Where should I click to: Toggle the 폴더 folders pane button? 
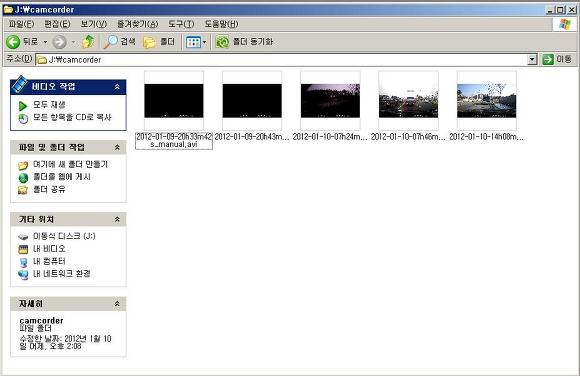pyautogui.click(x=159, y=42)
